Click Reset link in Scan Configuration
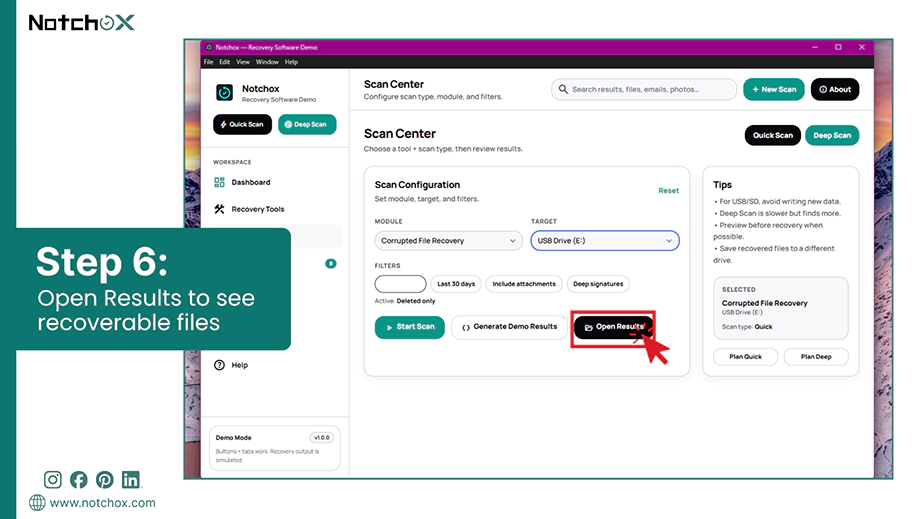This screenshot has height=519, width=922. [x=669, y=190]
